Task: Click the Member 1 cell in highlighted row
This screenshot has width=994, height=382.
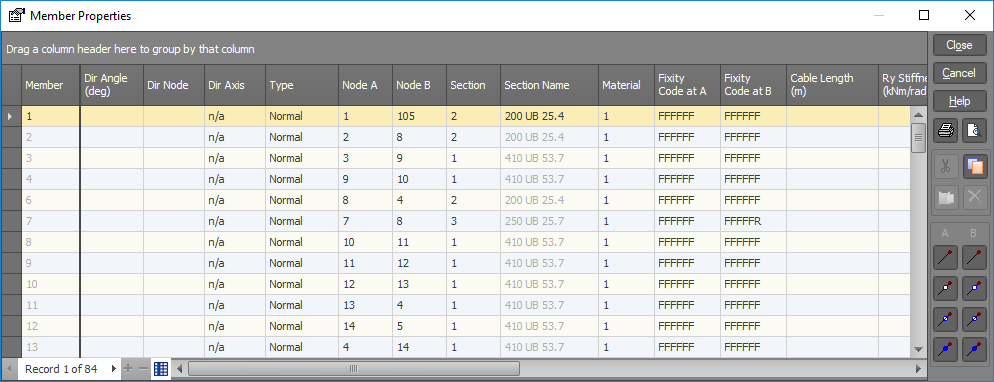Action: 51,117
